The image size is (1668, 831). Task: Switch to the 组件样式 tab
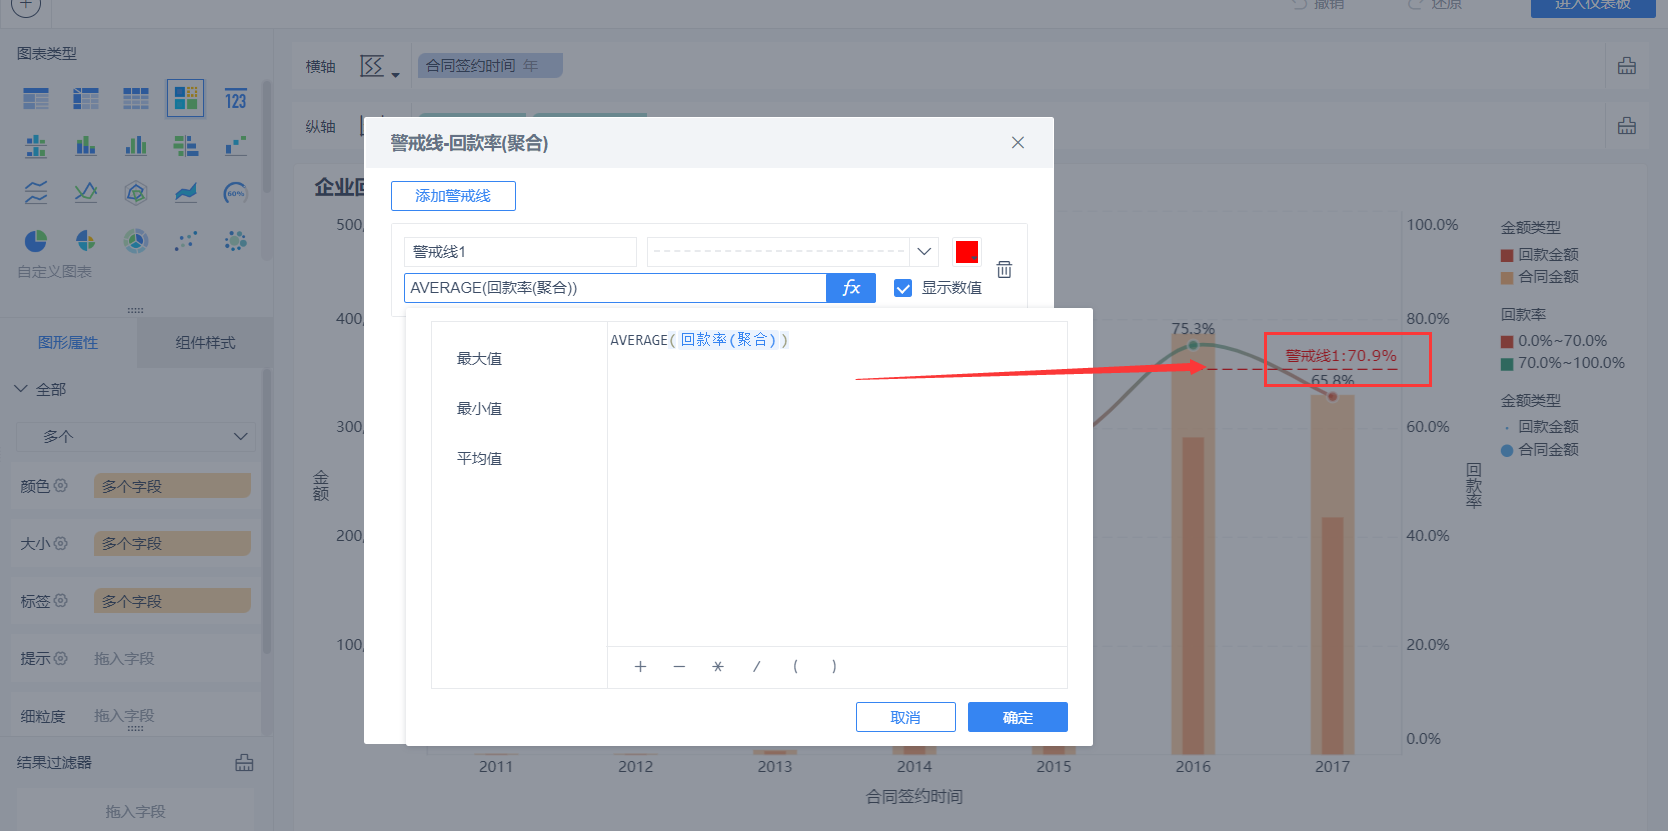(x=205, y=343)
